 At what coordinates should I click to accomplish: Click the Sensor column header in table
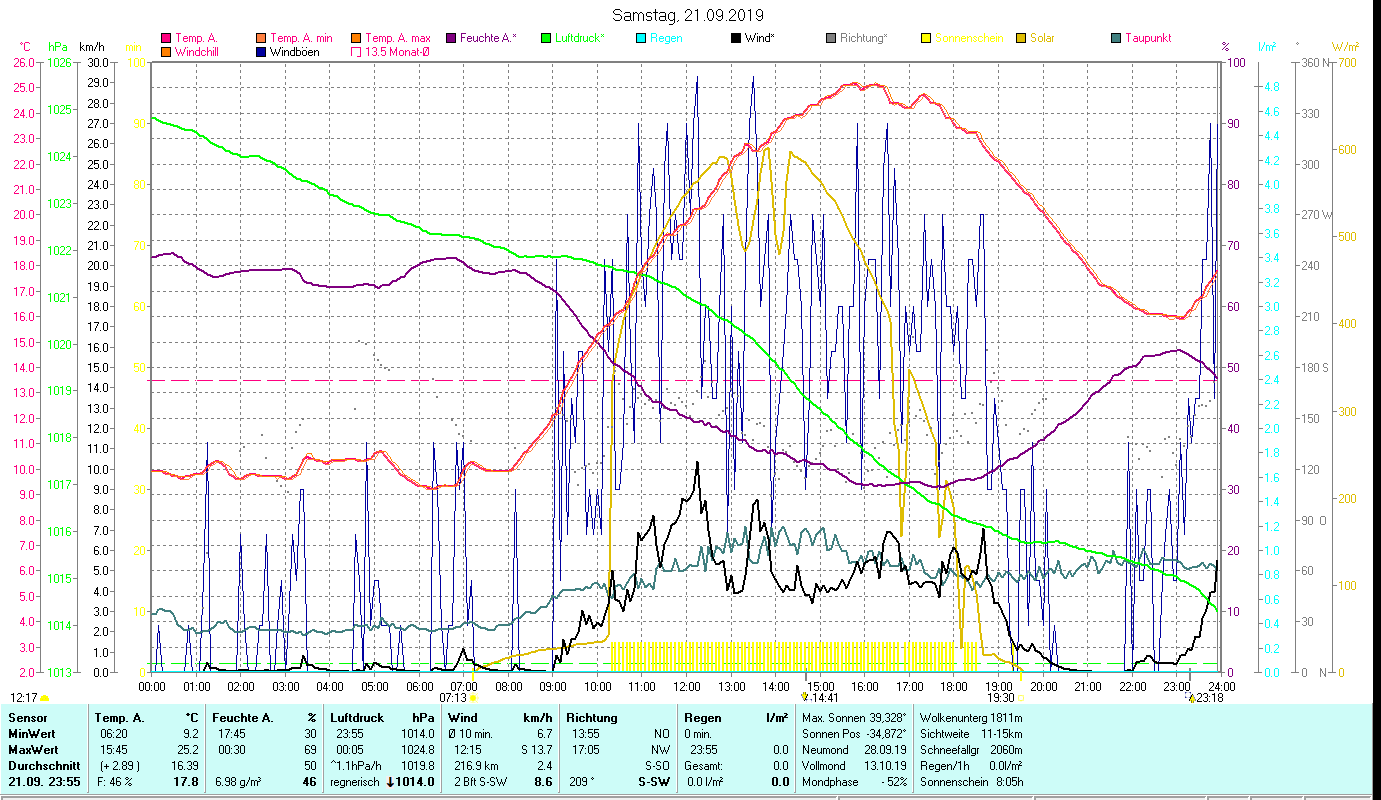27,718
